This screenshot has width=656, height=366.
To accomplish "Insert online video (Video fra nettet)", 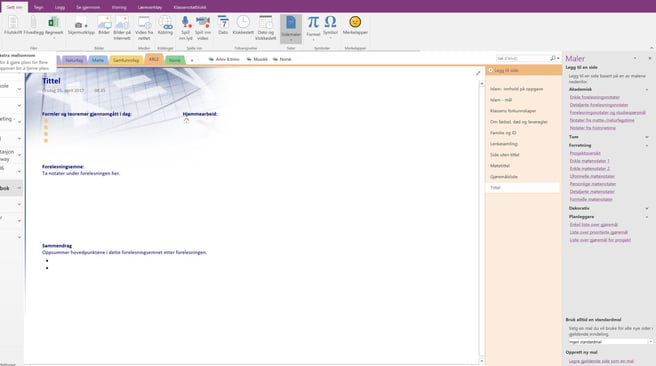I will pyautogui.click(x=144, y=28).
